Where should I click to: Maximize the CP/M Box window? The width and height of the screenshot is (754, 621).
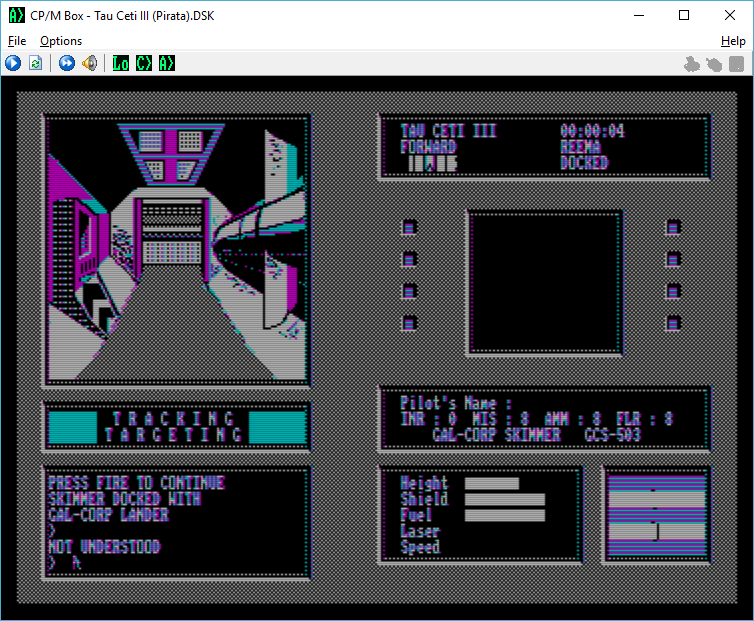(x=684, y=15)
